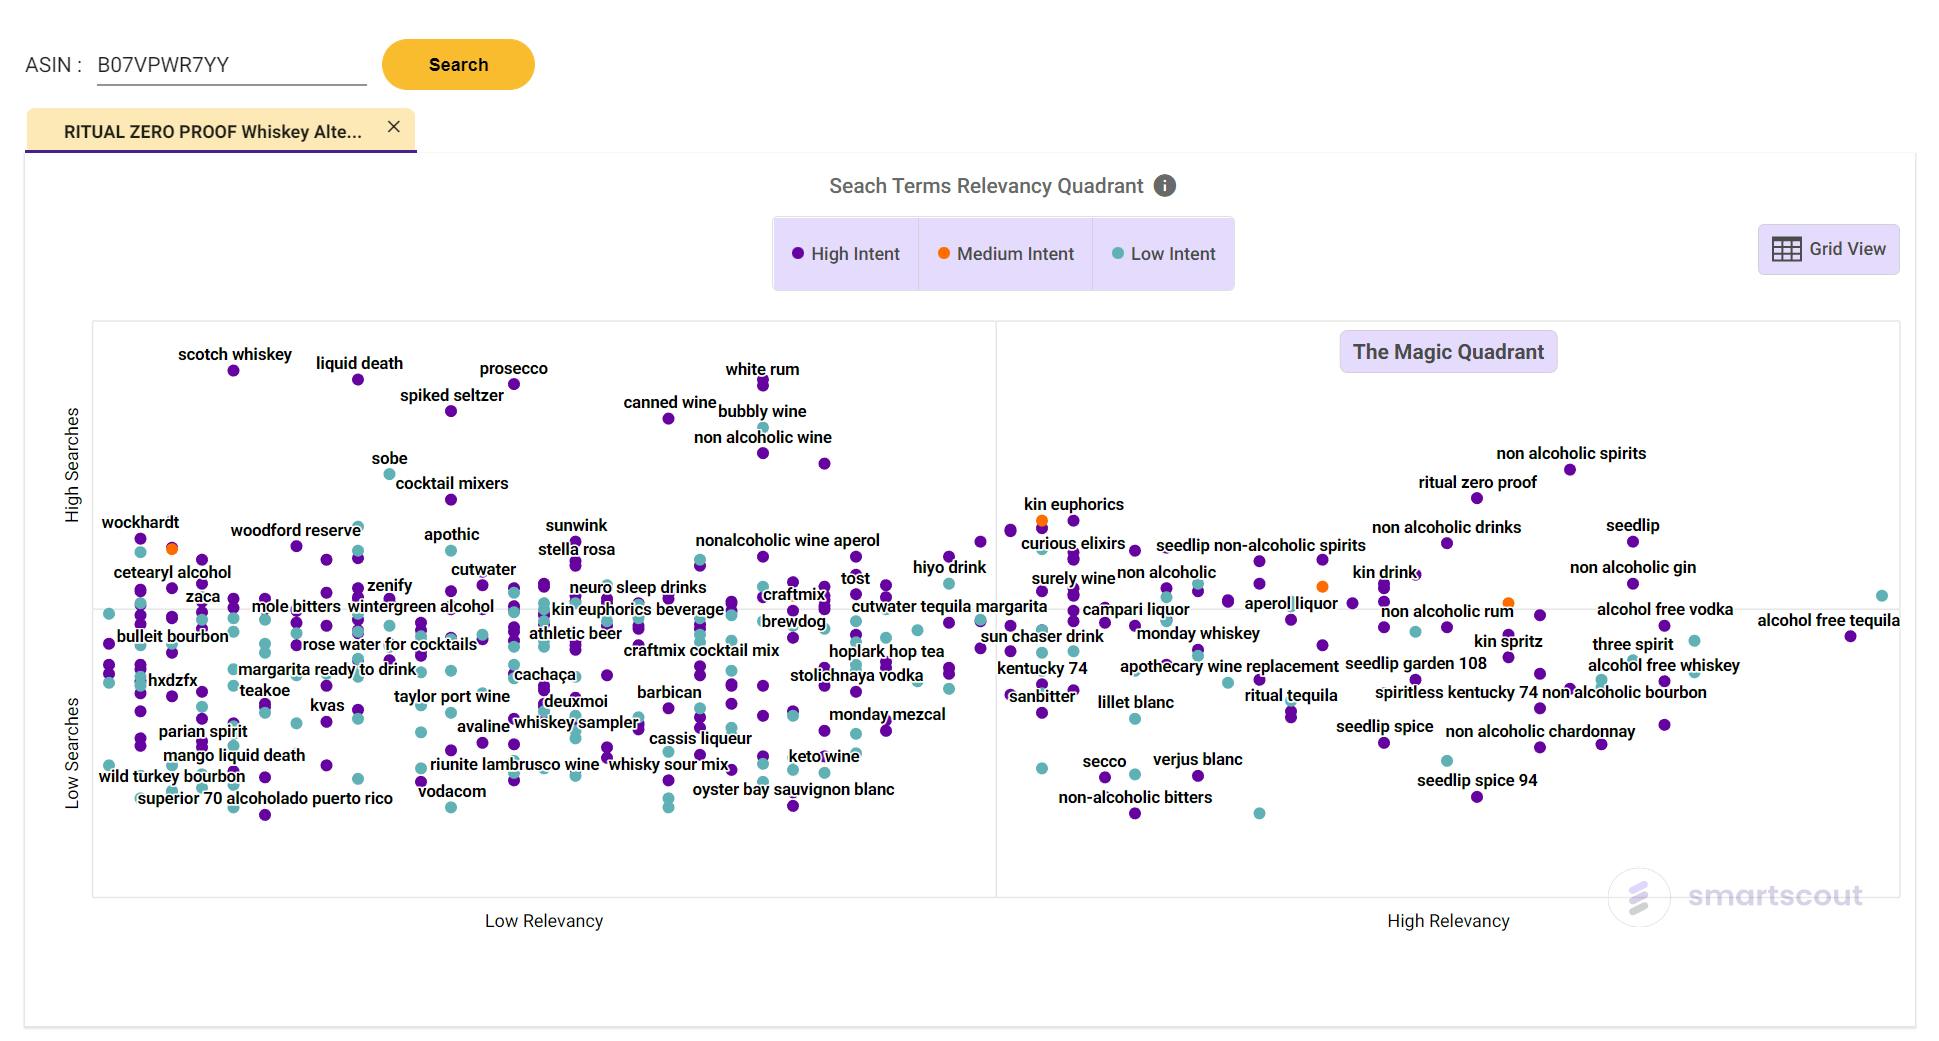
Task: Click the "non alcoholic drinks" label
Action: [x=1446, y=527]
